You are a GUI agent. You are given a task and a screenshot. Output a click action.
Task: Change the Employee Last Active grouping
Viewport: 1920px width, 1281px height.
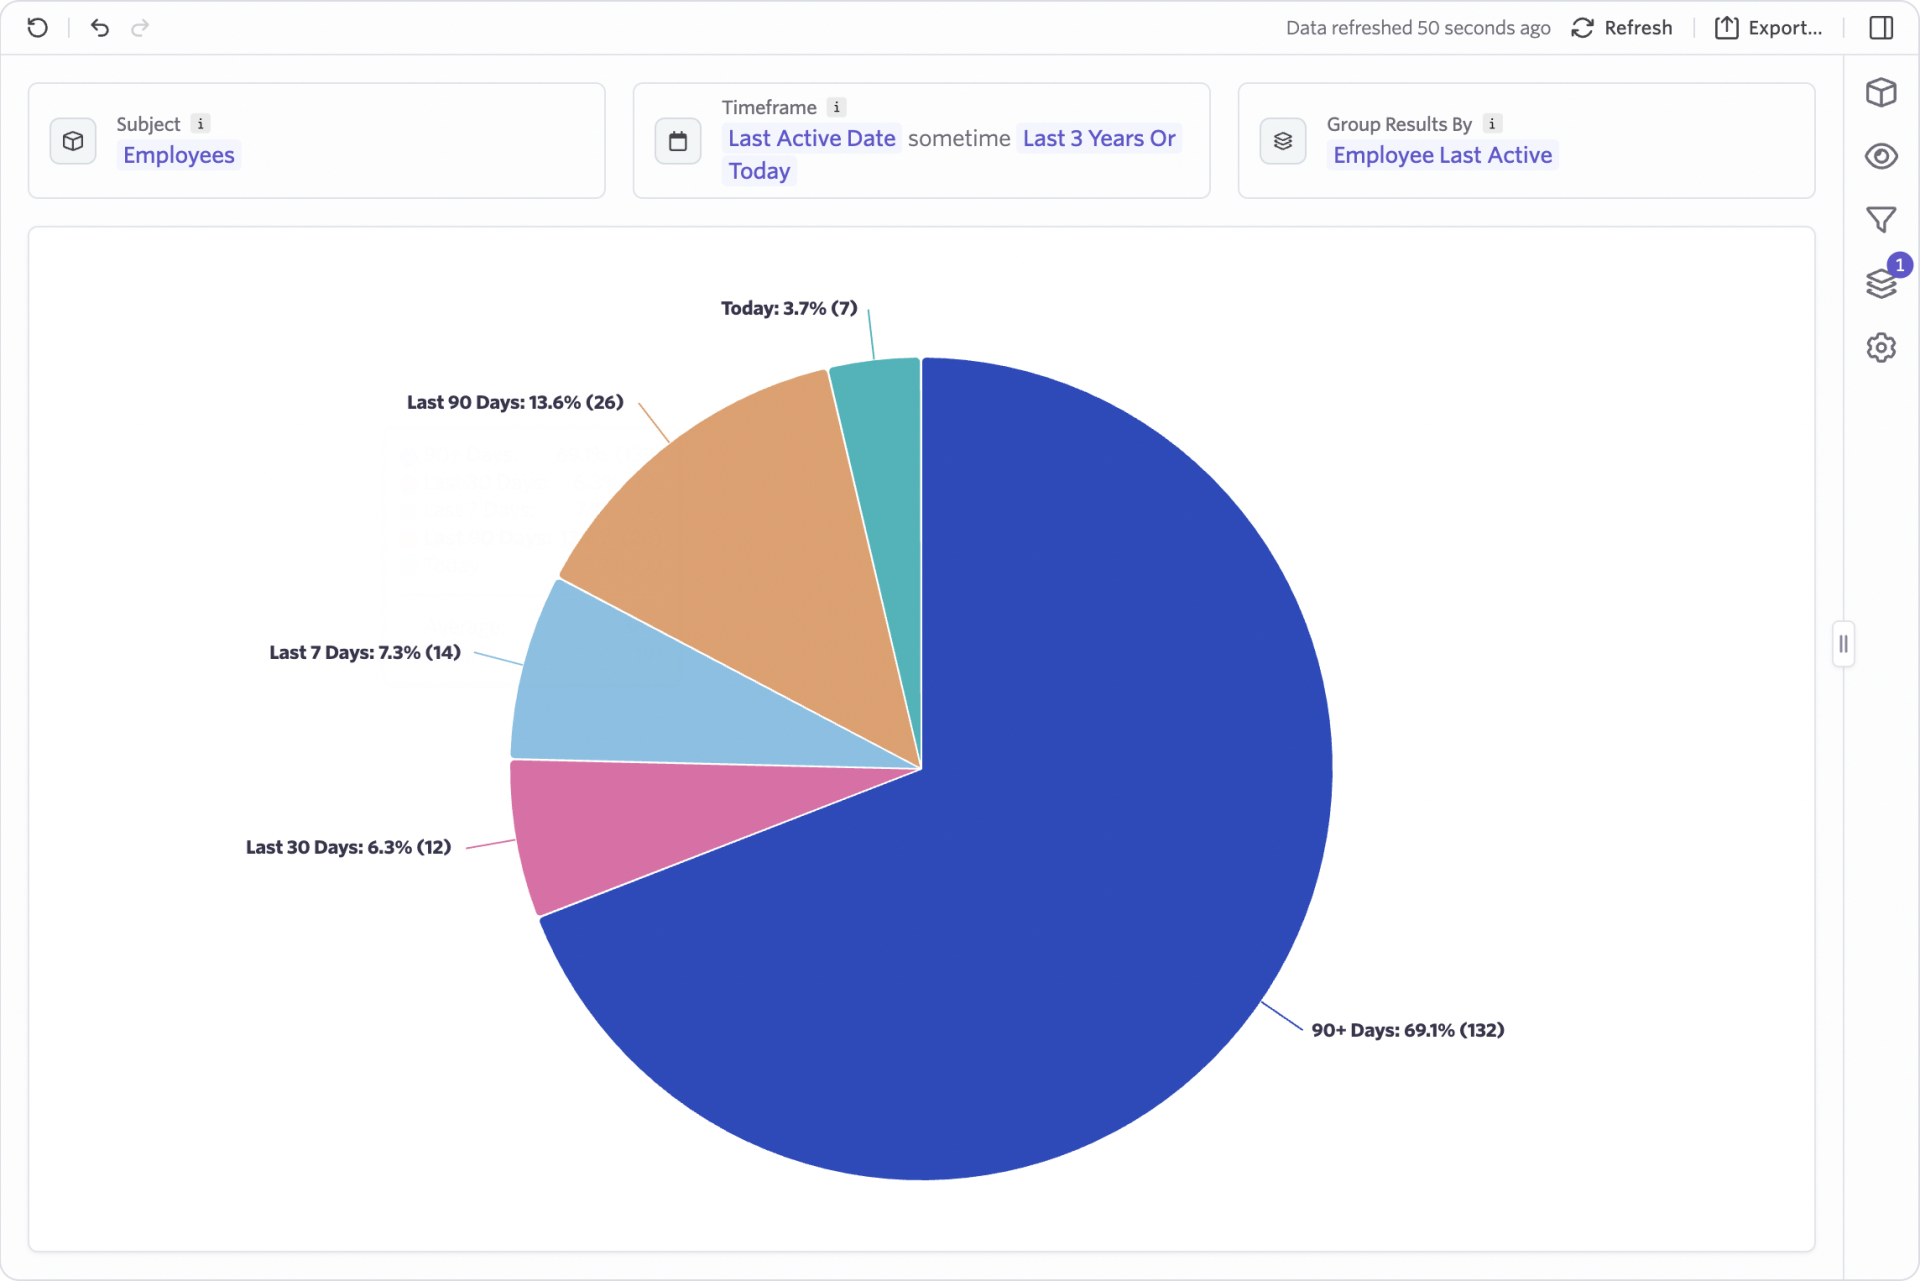pos(1441,155)
